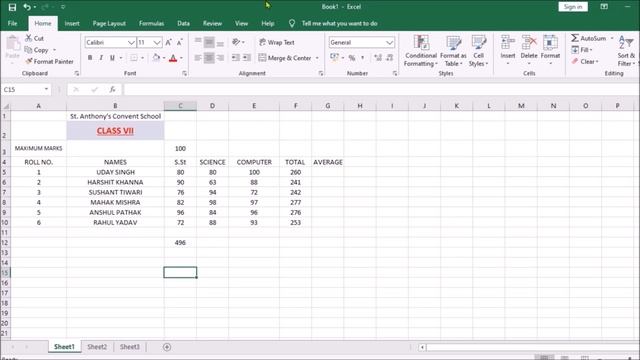Click Increase Indent icon
Screen dimensions: 640x360
tap(247, 58)
